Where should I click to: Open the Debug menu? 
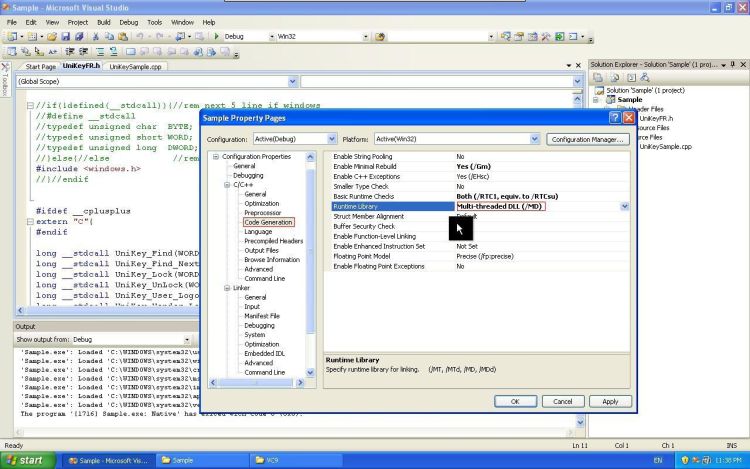tap(129, 22)
